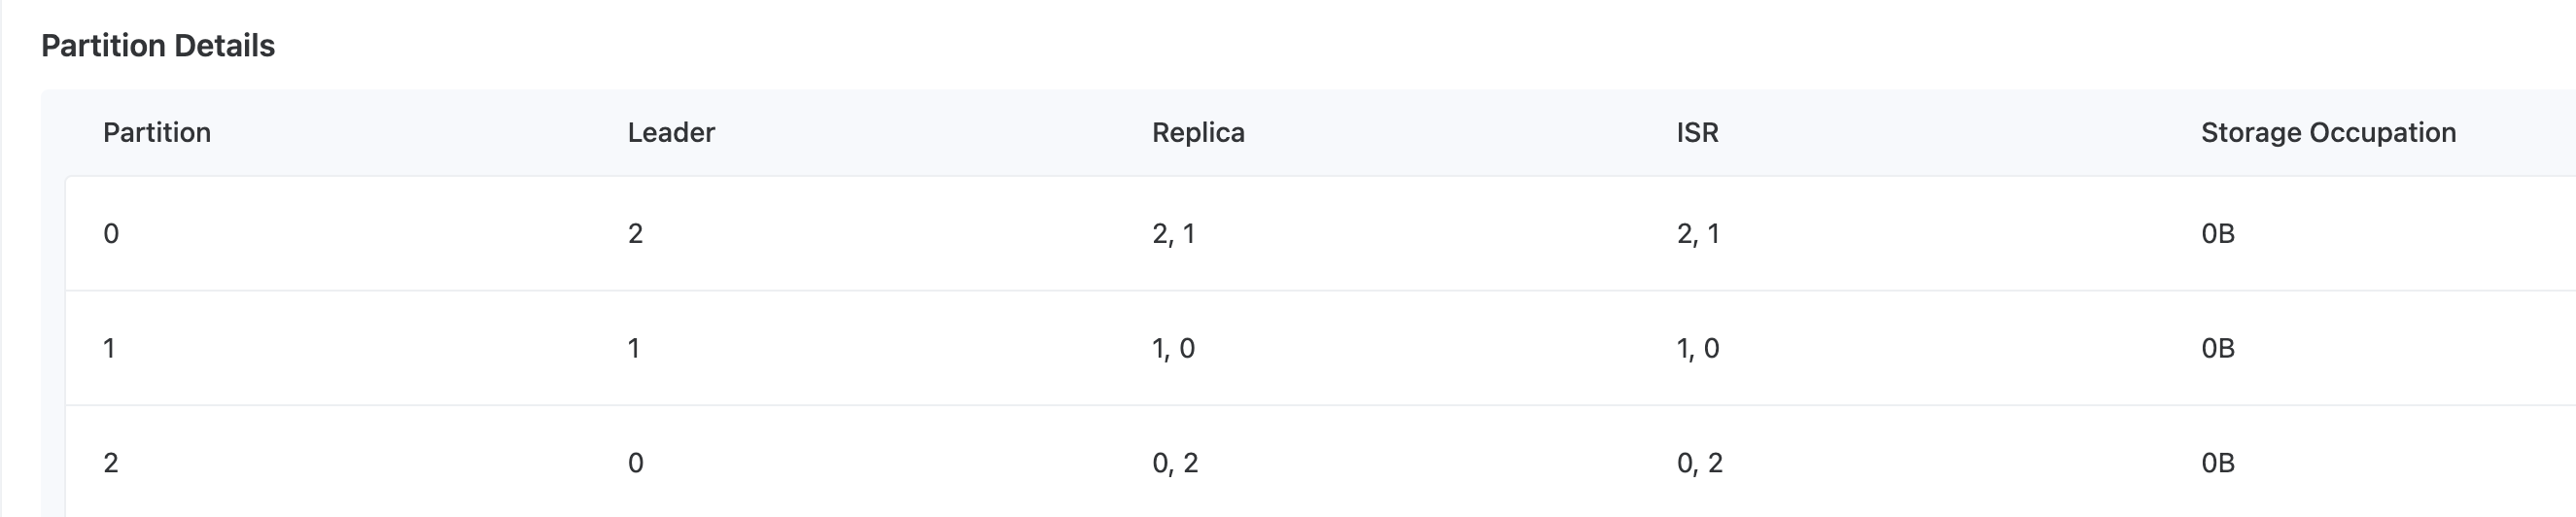Click partition number 1 in second row
Viewport: 2576px width, 517px height.
point(109,349)
